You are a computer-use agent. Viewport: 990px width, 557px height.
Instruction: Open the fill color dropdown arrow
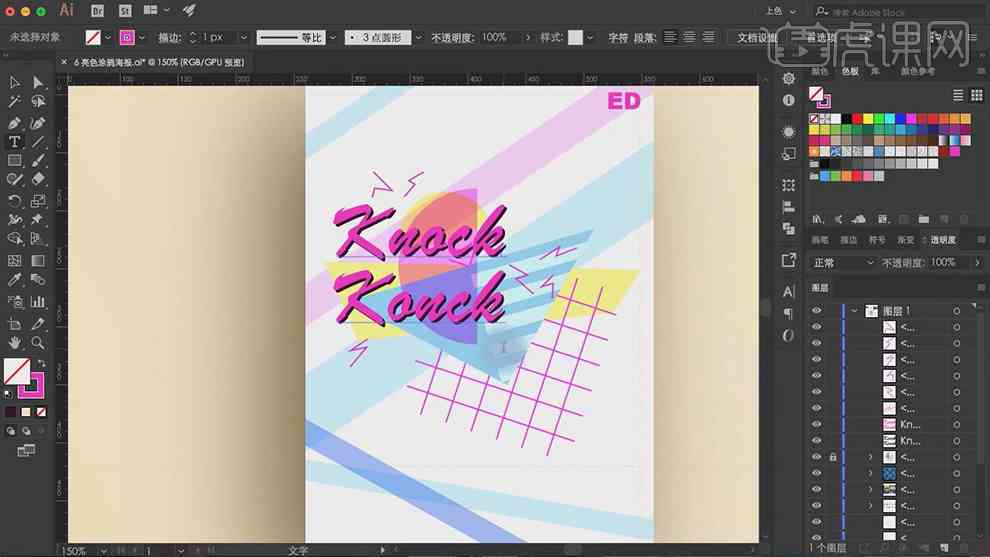(108, 38)
